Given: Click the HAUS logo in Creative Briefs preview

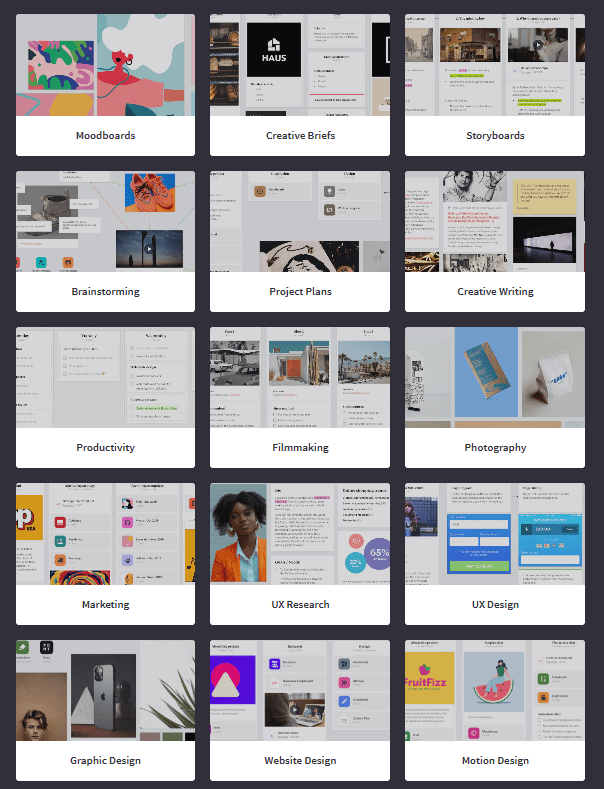Looking at the screenshot, I should tap(274, 50).
